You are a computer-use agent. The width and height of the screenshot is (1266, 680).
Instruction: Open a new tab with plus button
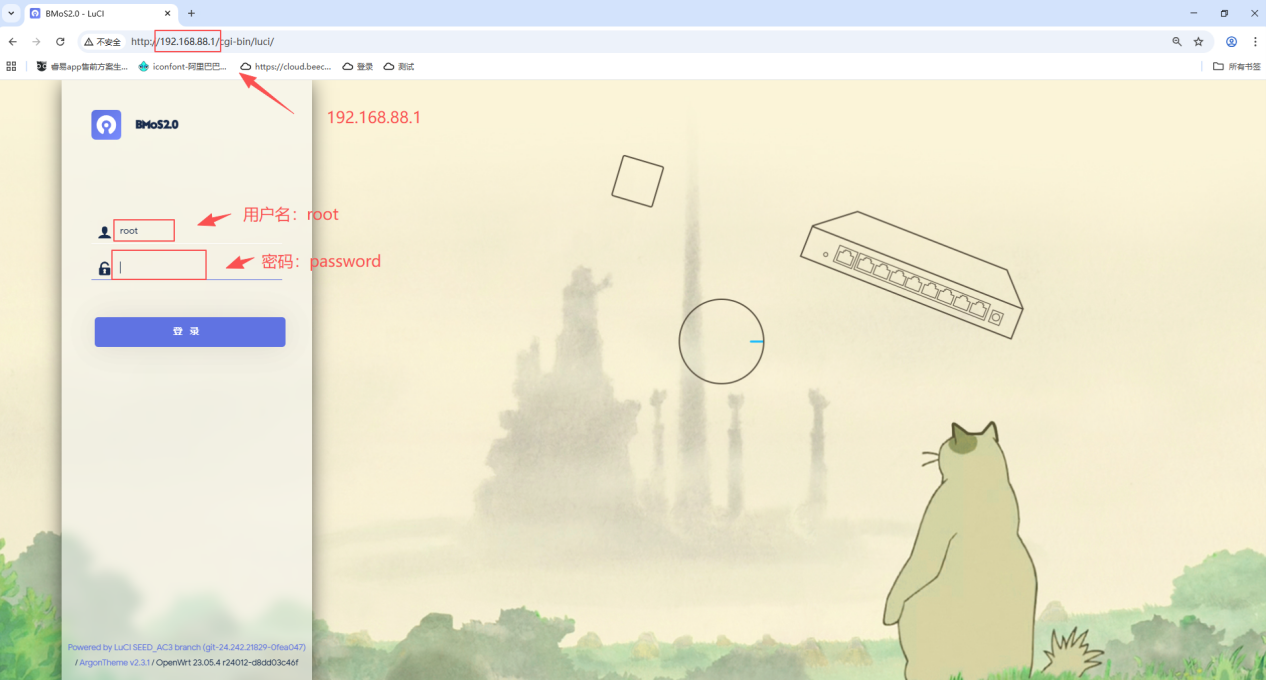click(x=191, y=13)
